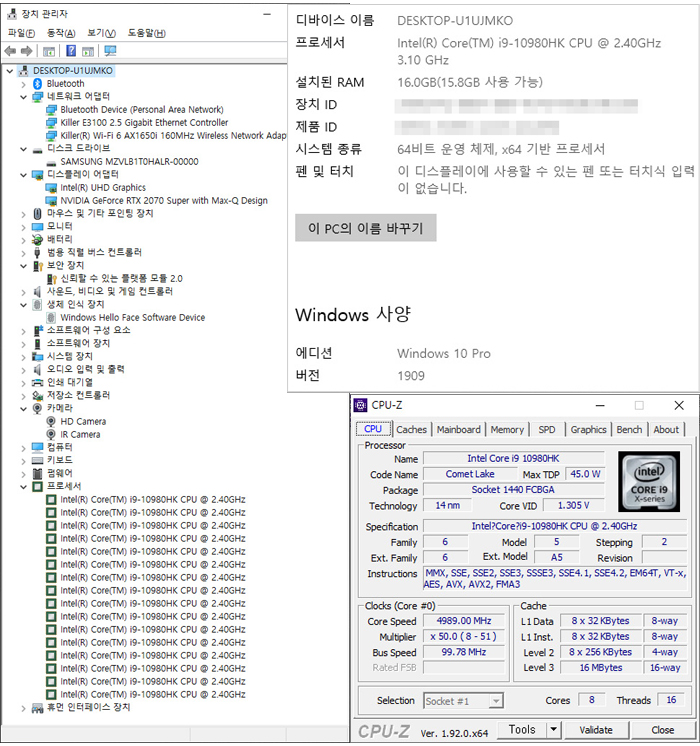The width and height of the screenshot is (700, 746).
Task: Switch to the Memory tab in CPU-Z
Action: [x=507, y=430]
